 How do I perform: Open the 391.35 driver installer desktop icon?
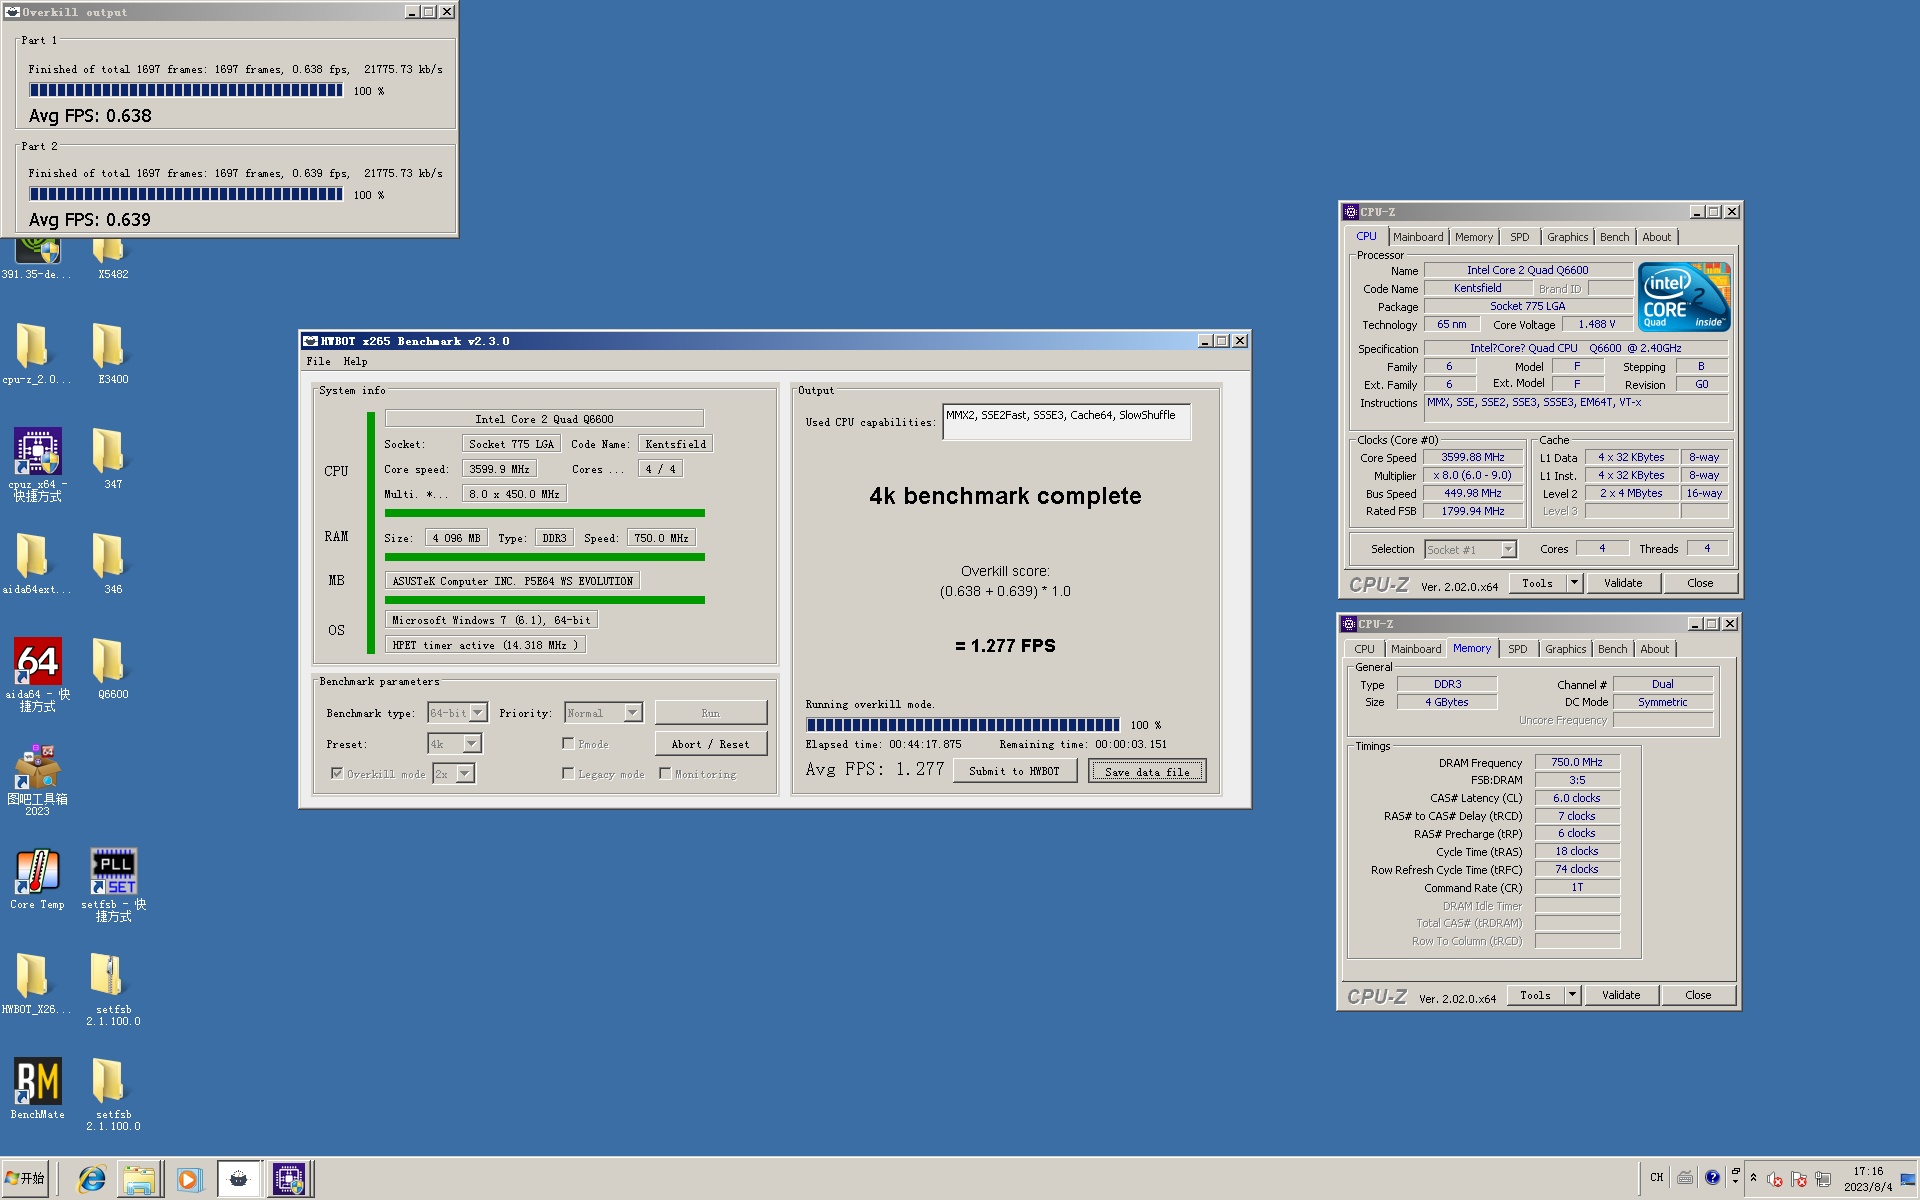(37, 256)
